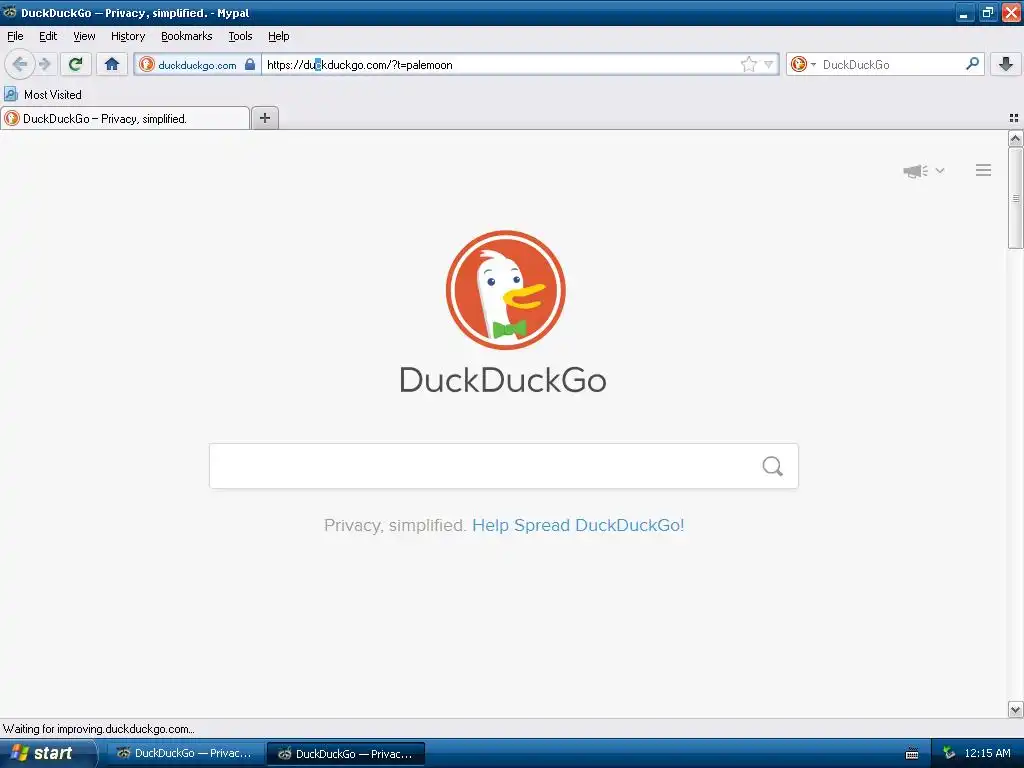Open the Bookmarks menu
Image resolution: width=1024 pixels, height=768 pixels.
(187, 37)
